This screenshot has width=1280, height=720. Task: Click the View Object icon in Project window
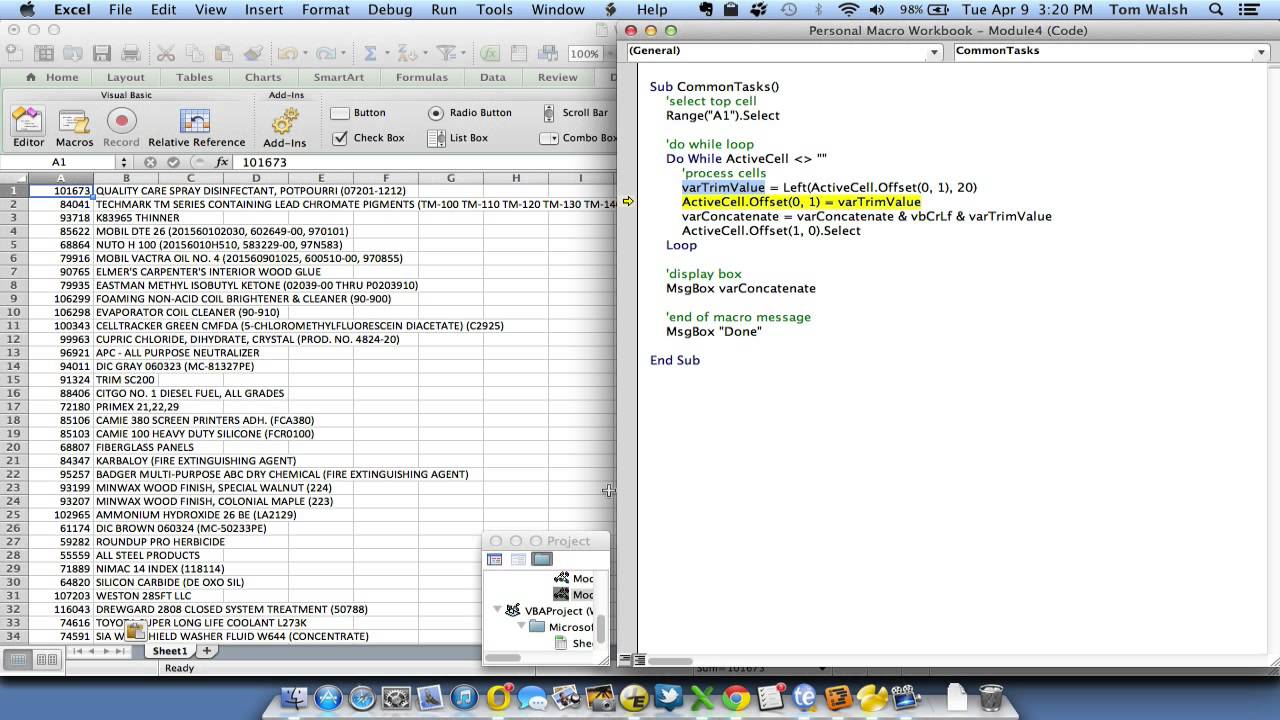[518, 560]
